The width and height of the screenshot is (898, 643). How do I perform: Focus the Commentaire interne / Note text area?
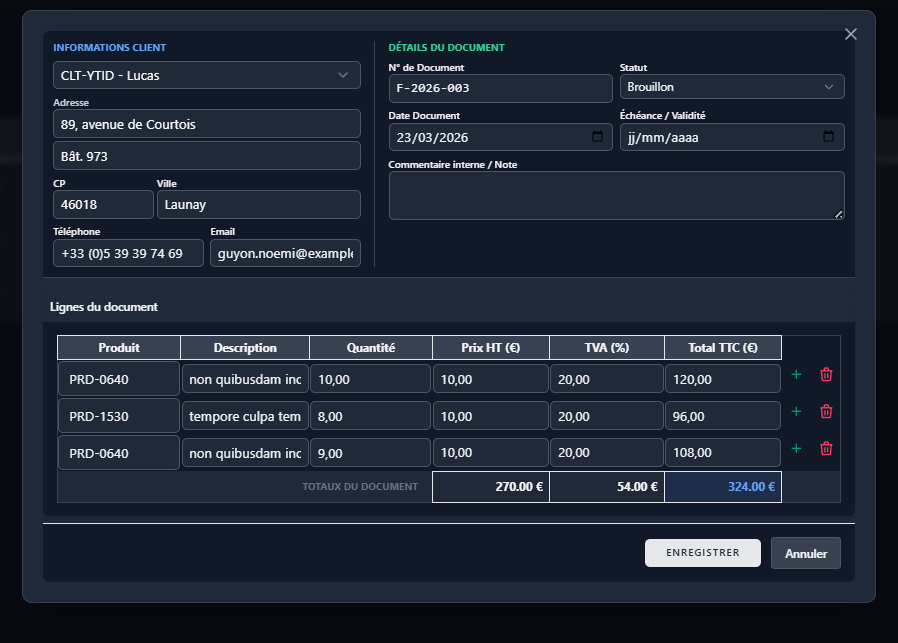pyautogui.click(x=616, y=195)
